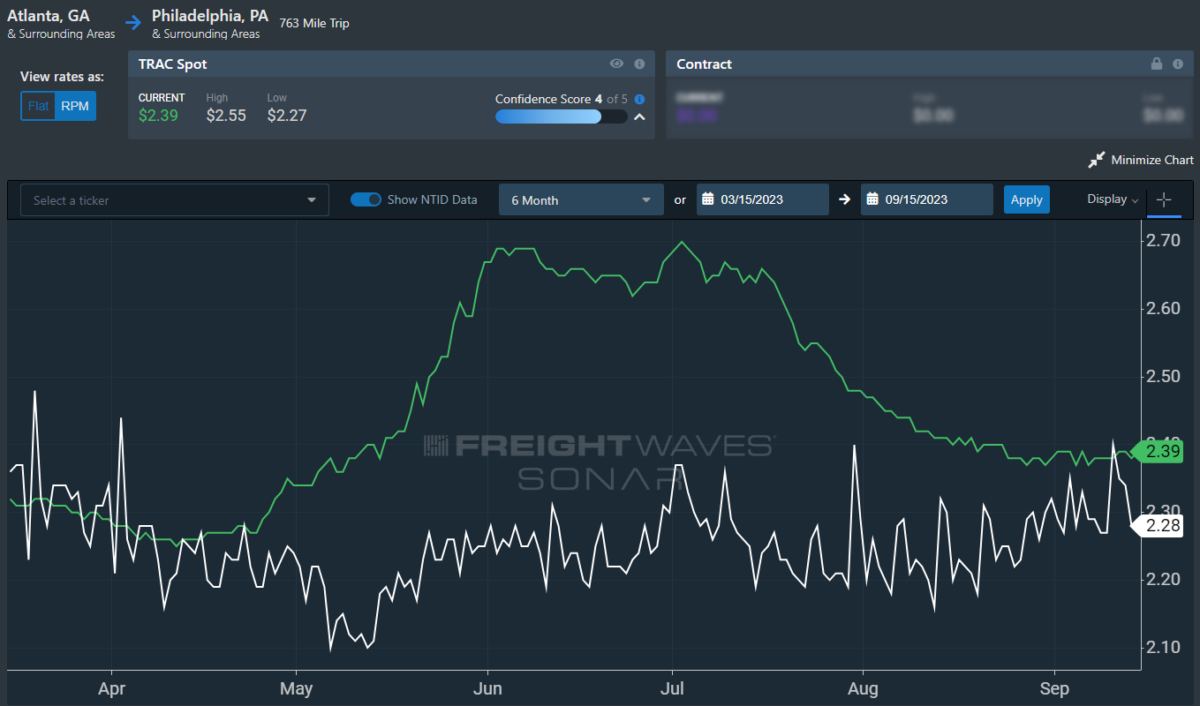Open the Select a ticker dropdown

point(175,200)
